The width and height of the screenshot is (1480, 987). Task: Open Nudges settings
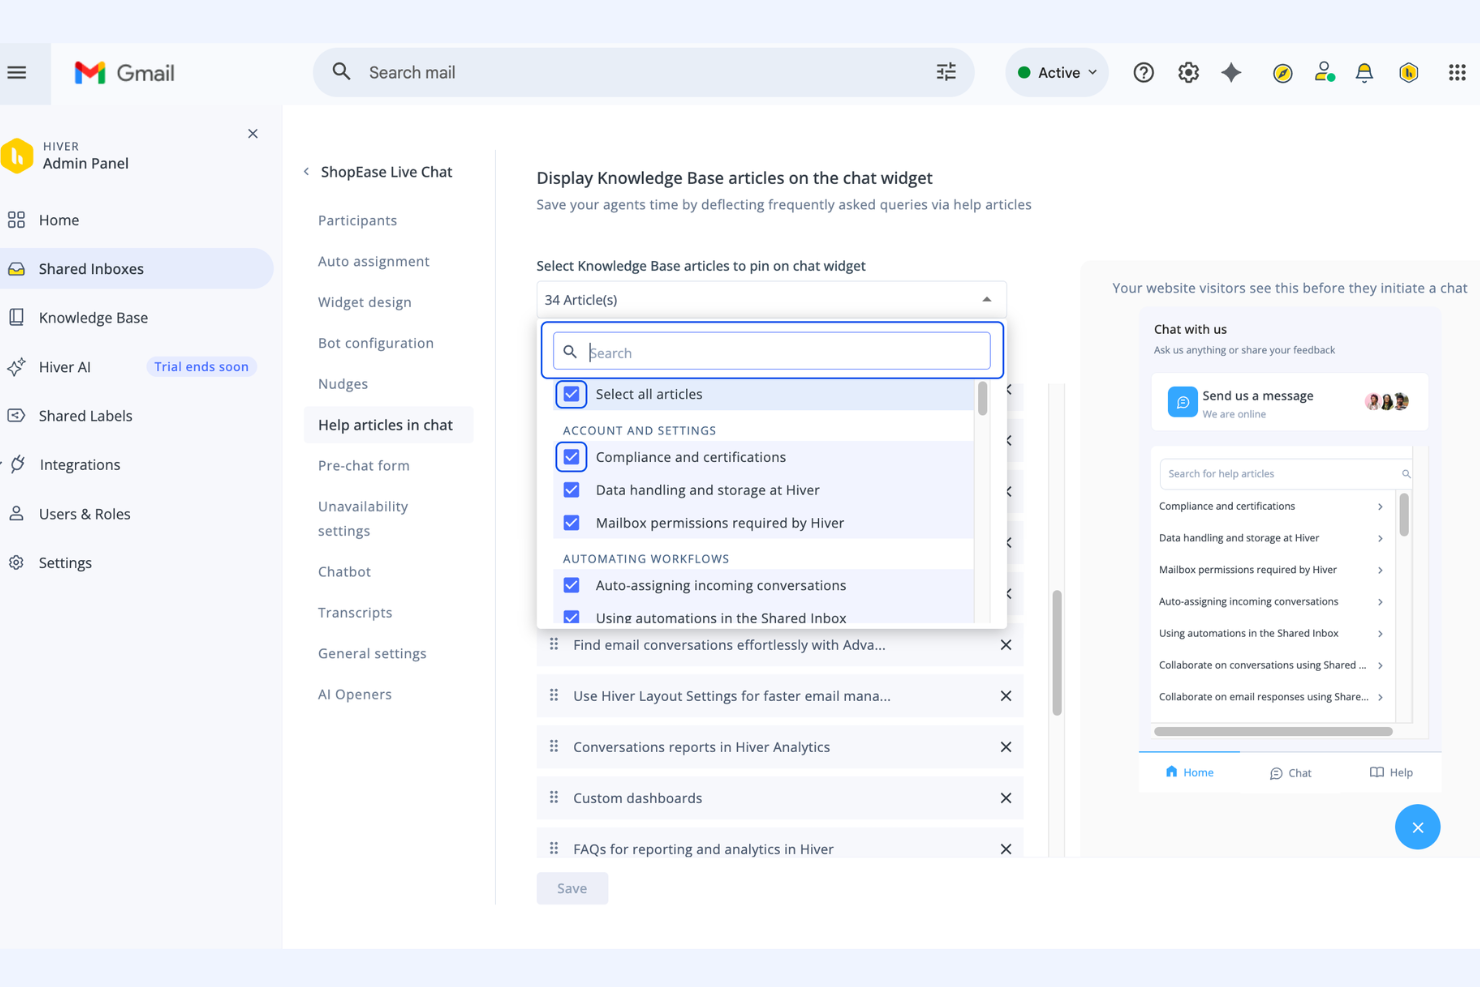click(x=343, y=384)
